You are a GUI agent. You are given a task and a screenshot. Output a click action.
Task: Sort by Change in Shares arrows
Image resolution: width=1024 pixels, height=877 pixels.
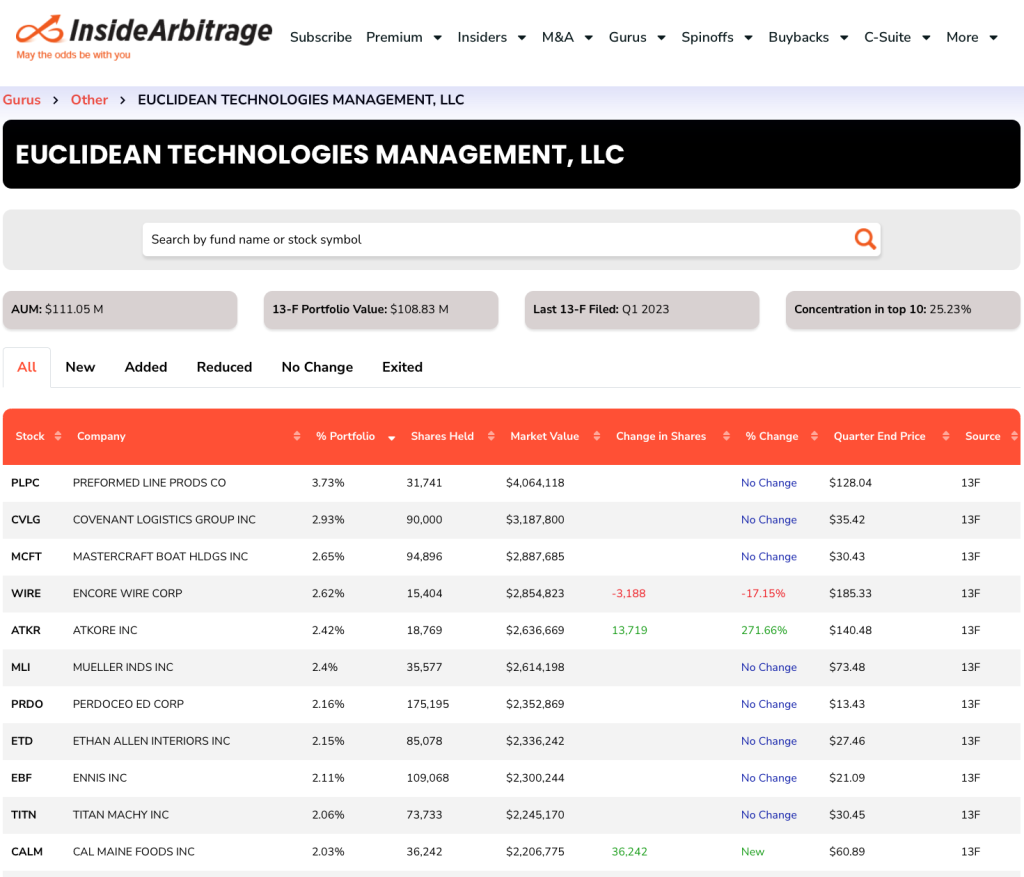click(x=726, y=436)
